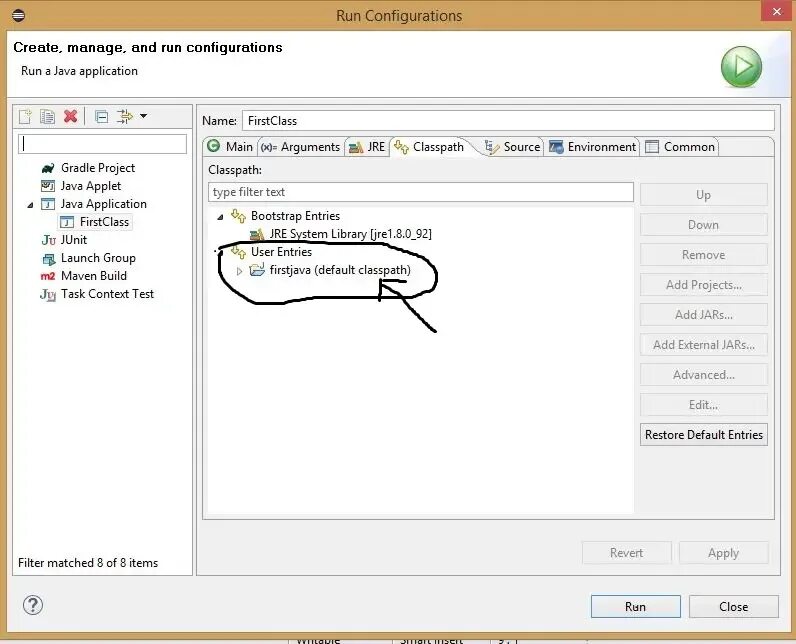The width and height of the screenshot is (796, 644).
Task: Click the classpath type filter text field
Action: (421, 192)
